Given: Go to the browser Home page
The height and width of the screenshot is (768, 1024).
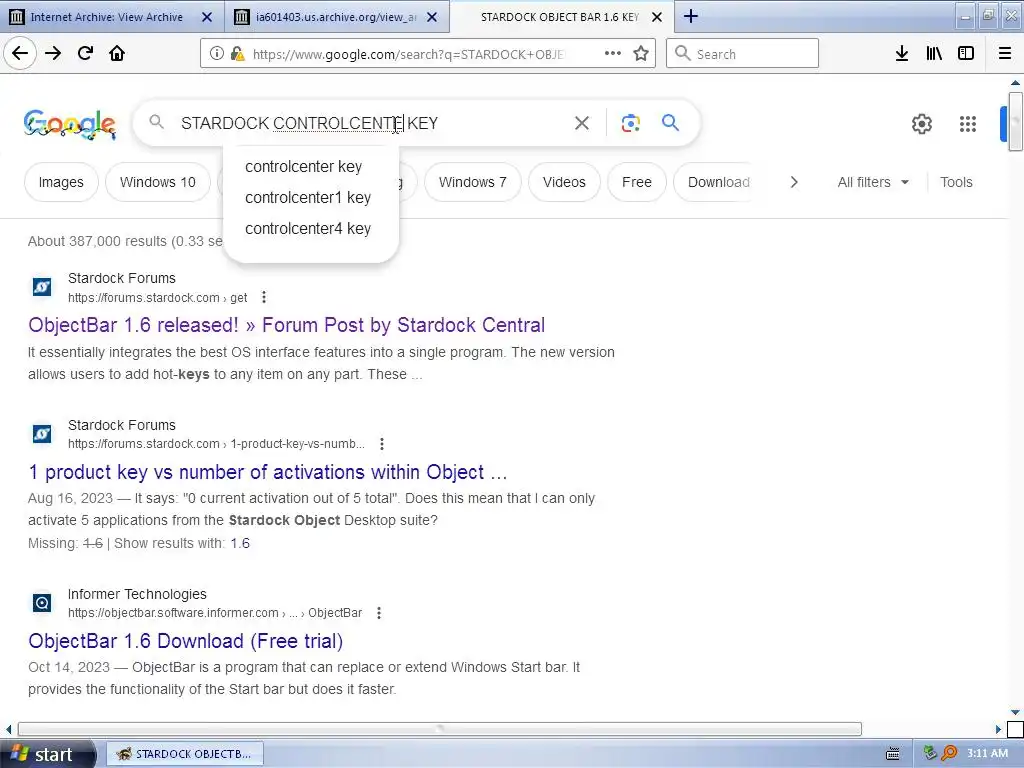Looking at the screenshot, I should (117, 53).
